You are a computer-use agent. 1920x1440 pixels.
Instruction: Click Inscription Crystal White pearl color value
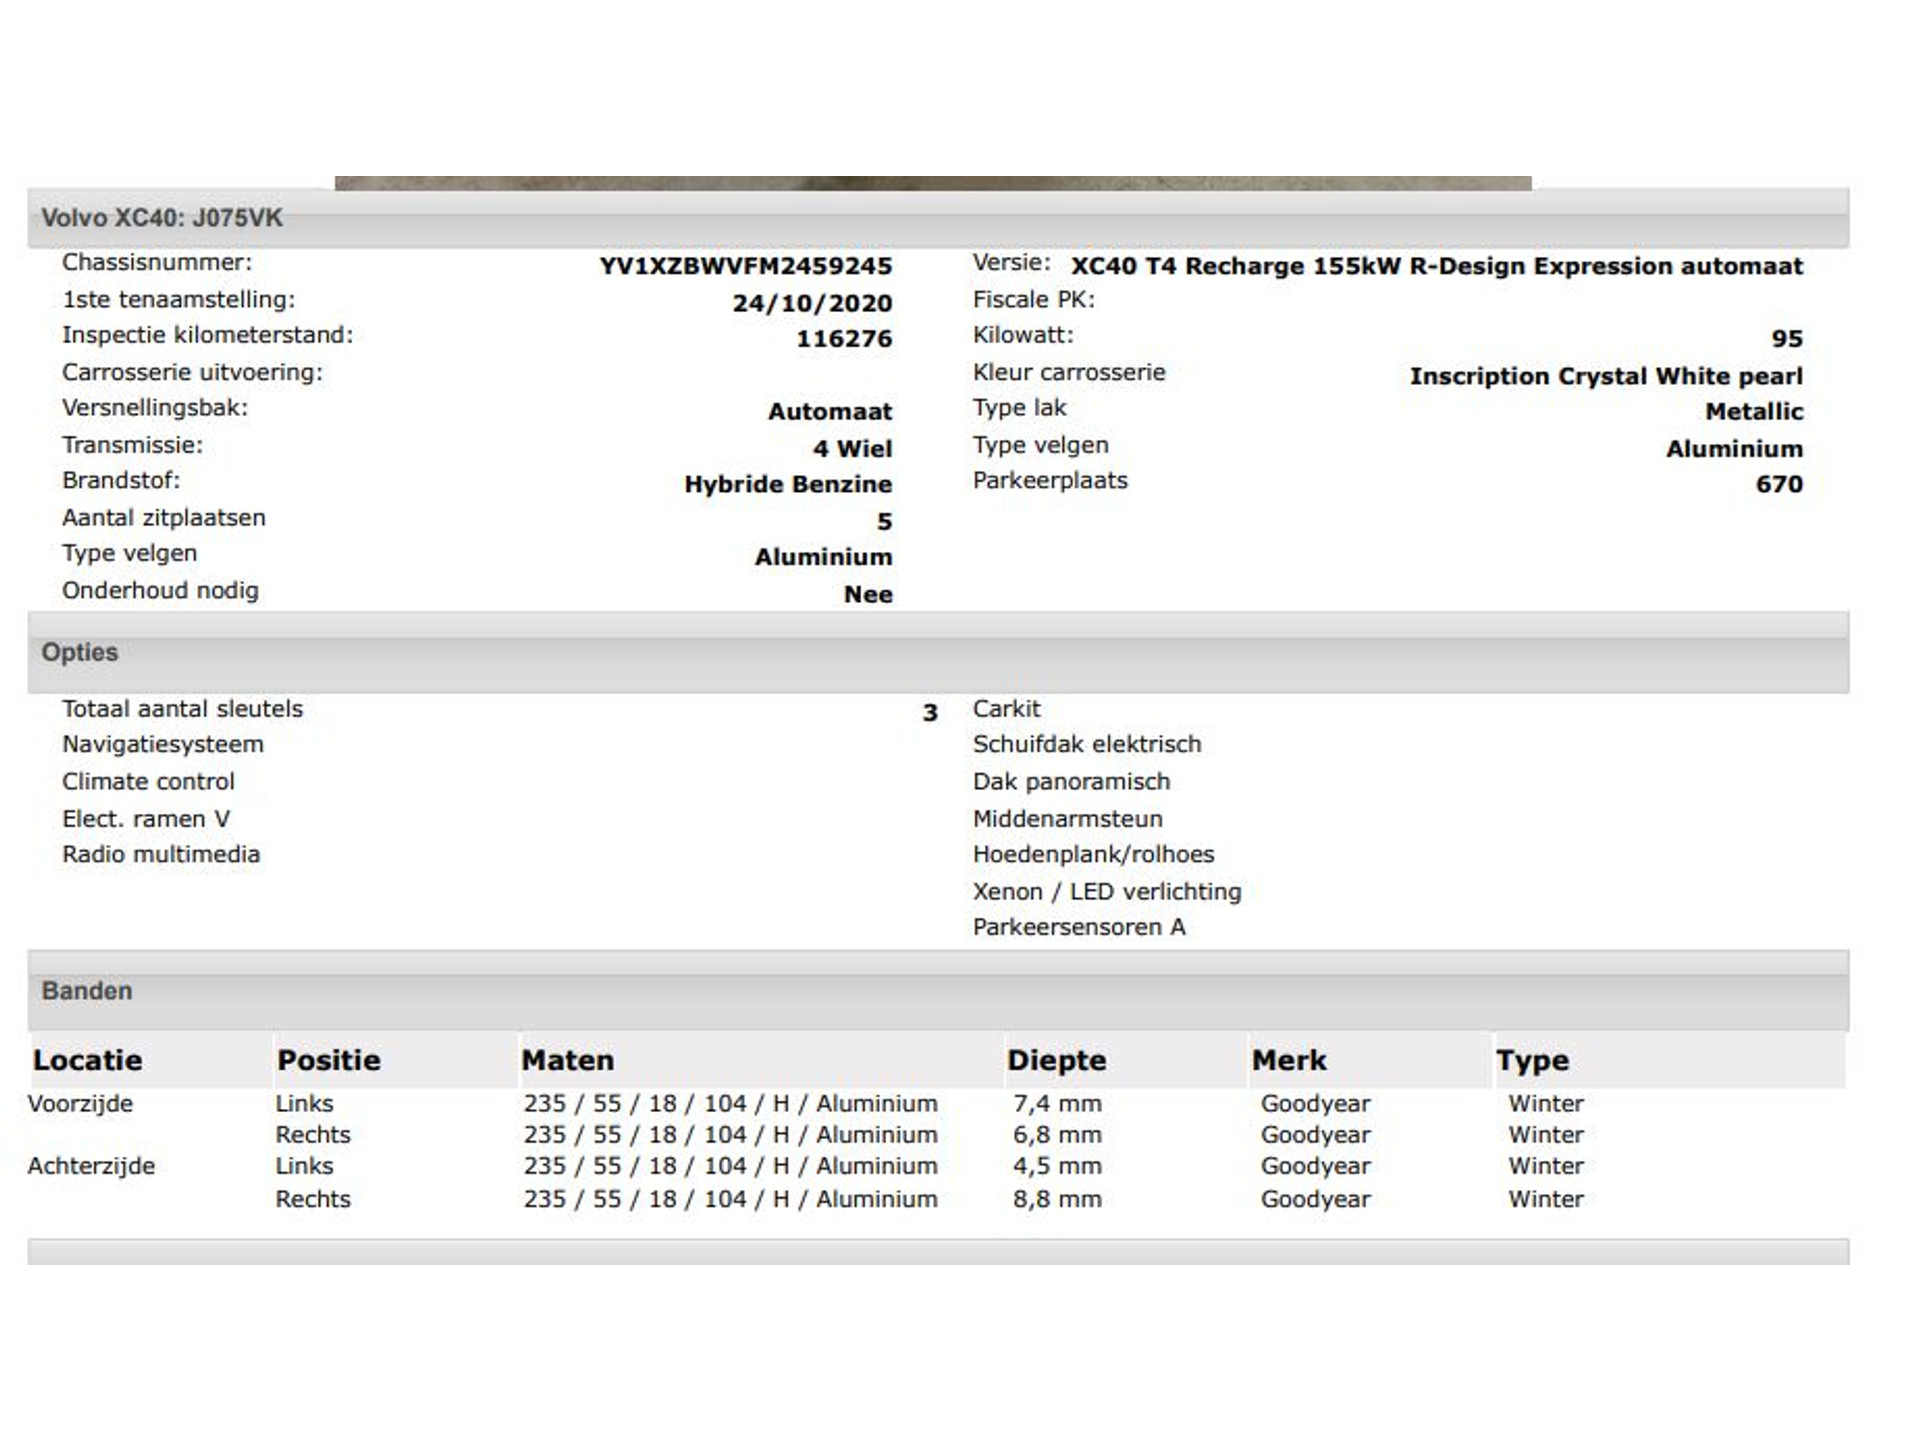click(x=1606, y=376)
